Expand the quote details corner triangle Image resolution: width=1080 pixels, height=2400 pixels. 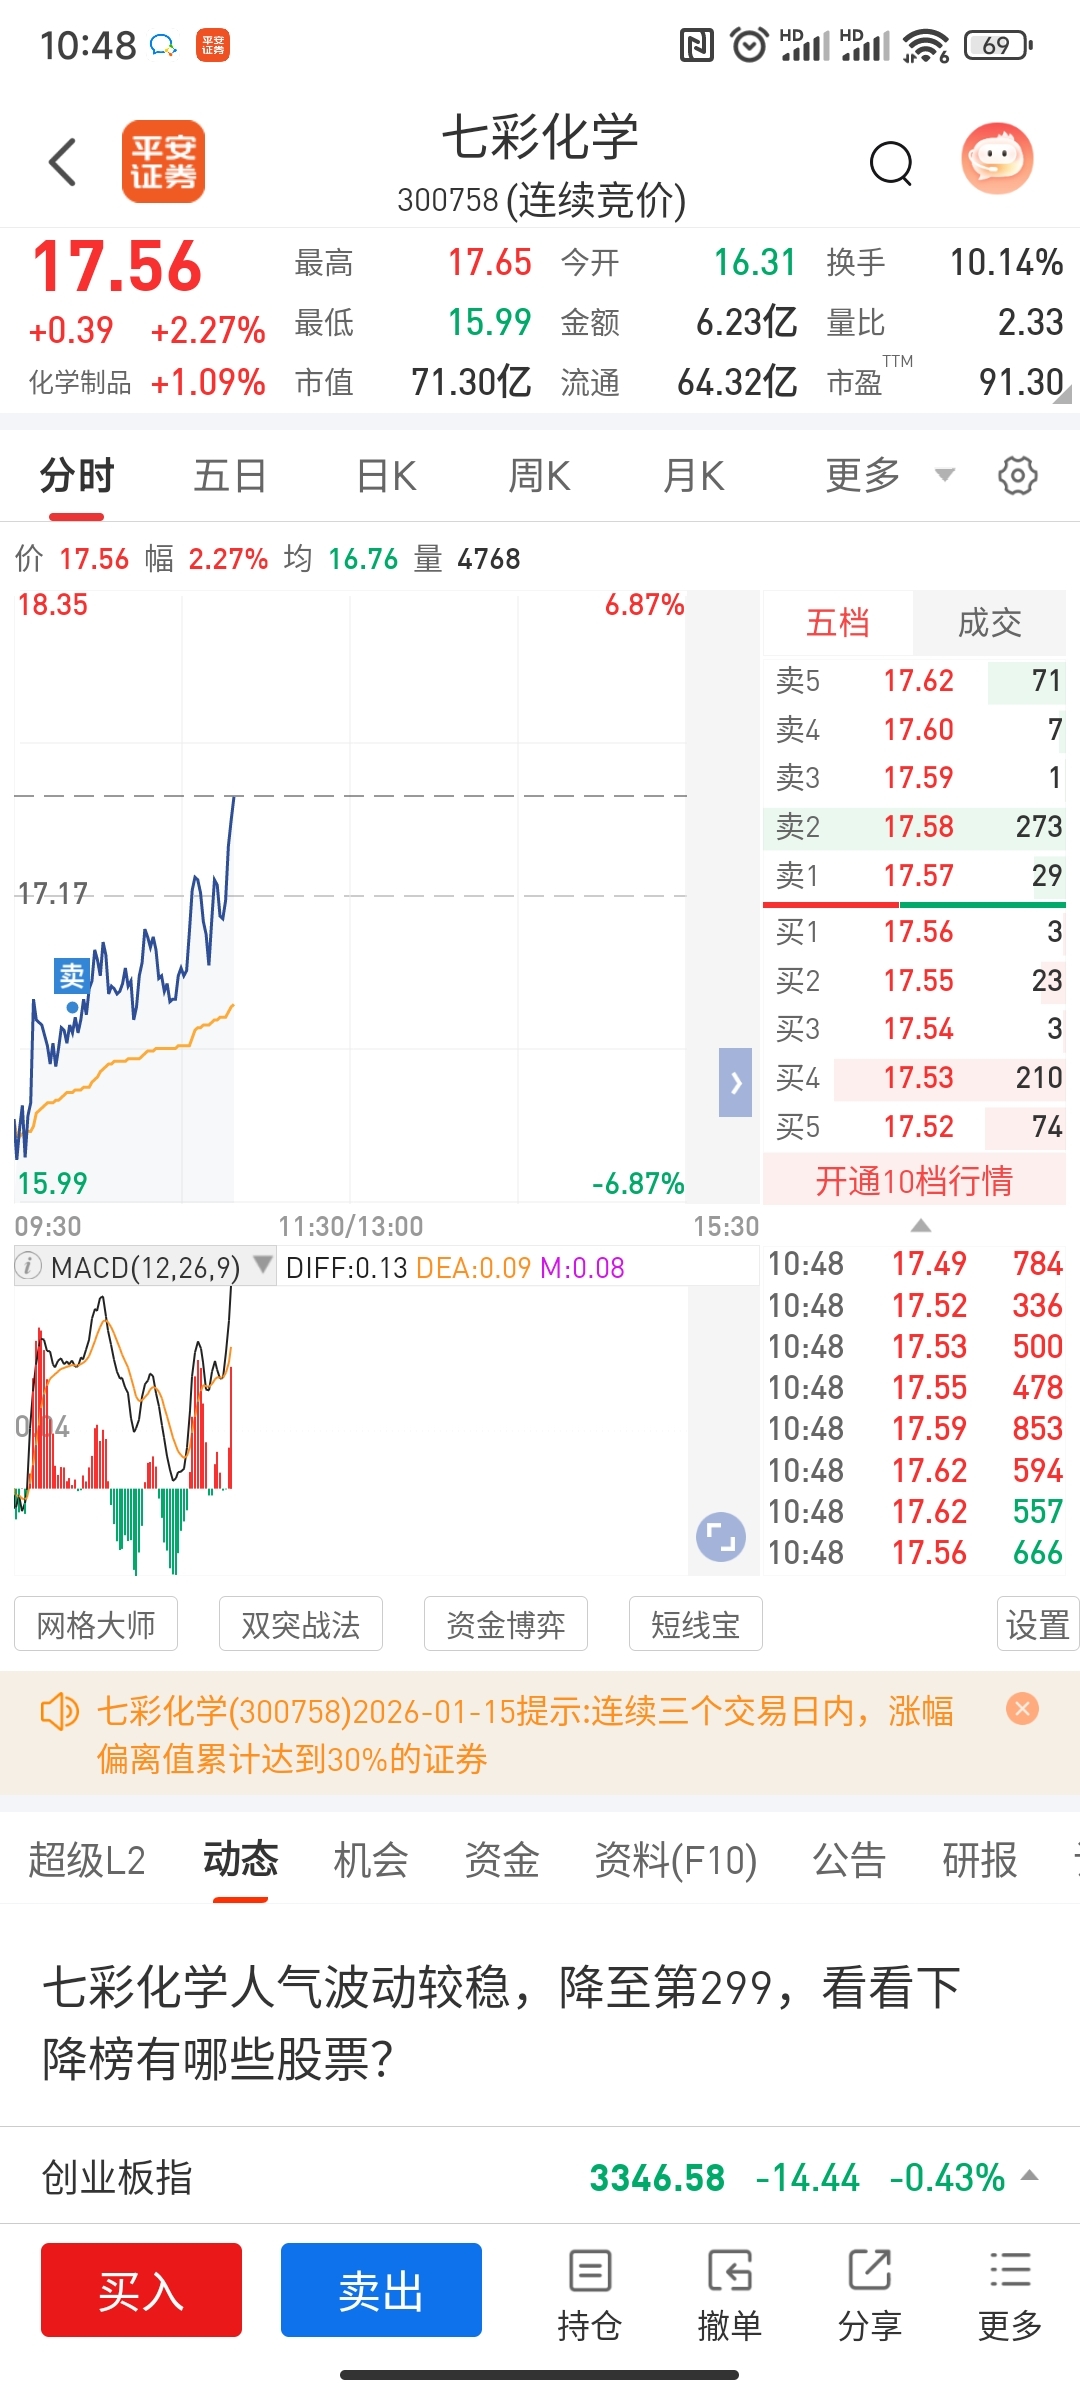point(1063,396)
